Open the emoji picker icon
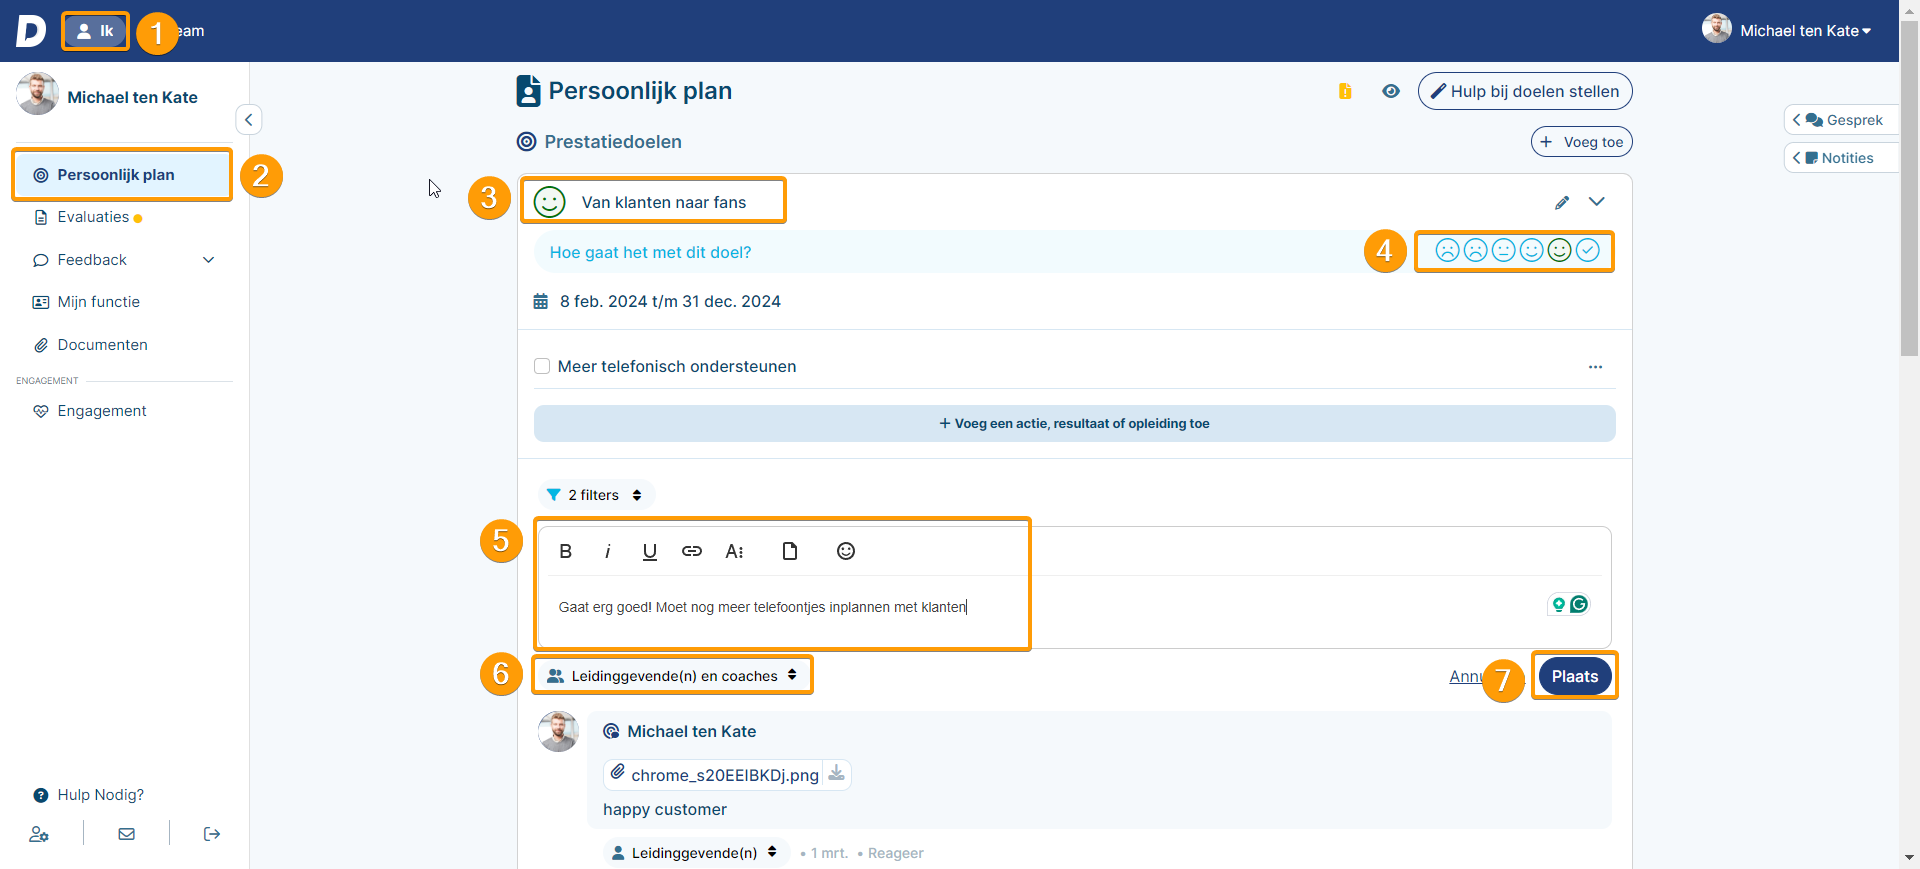 pyautogui.click(x=846, y=551)
